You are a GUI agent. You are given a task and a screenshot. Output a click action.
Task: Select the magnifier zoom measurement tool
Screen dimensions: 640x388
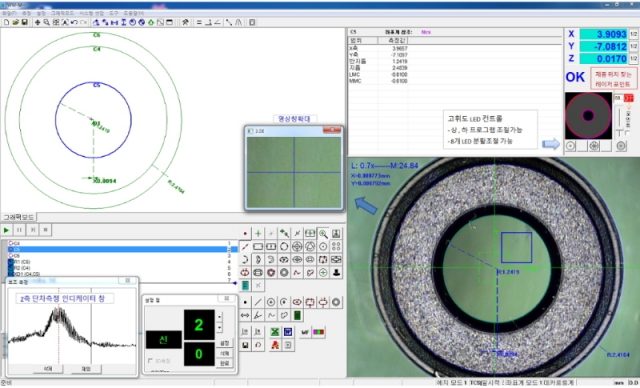tap(323, 234)
